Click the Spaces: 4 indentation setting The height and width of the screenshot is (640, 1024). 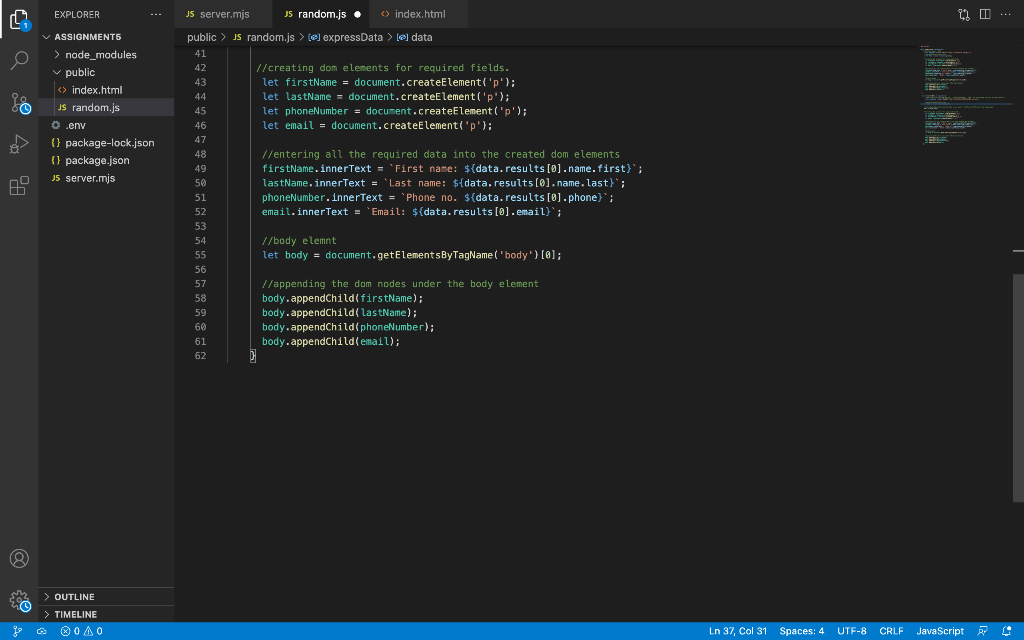pyautogui.click(x=801, y=631)
